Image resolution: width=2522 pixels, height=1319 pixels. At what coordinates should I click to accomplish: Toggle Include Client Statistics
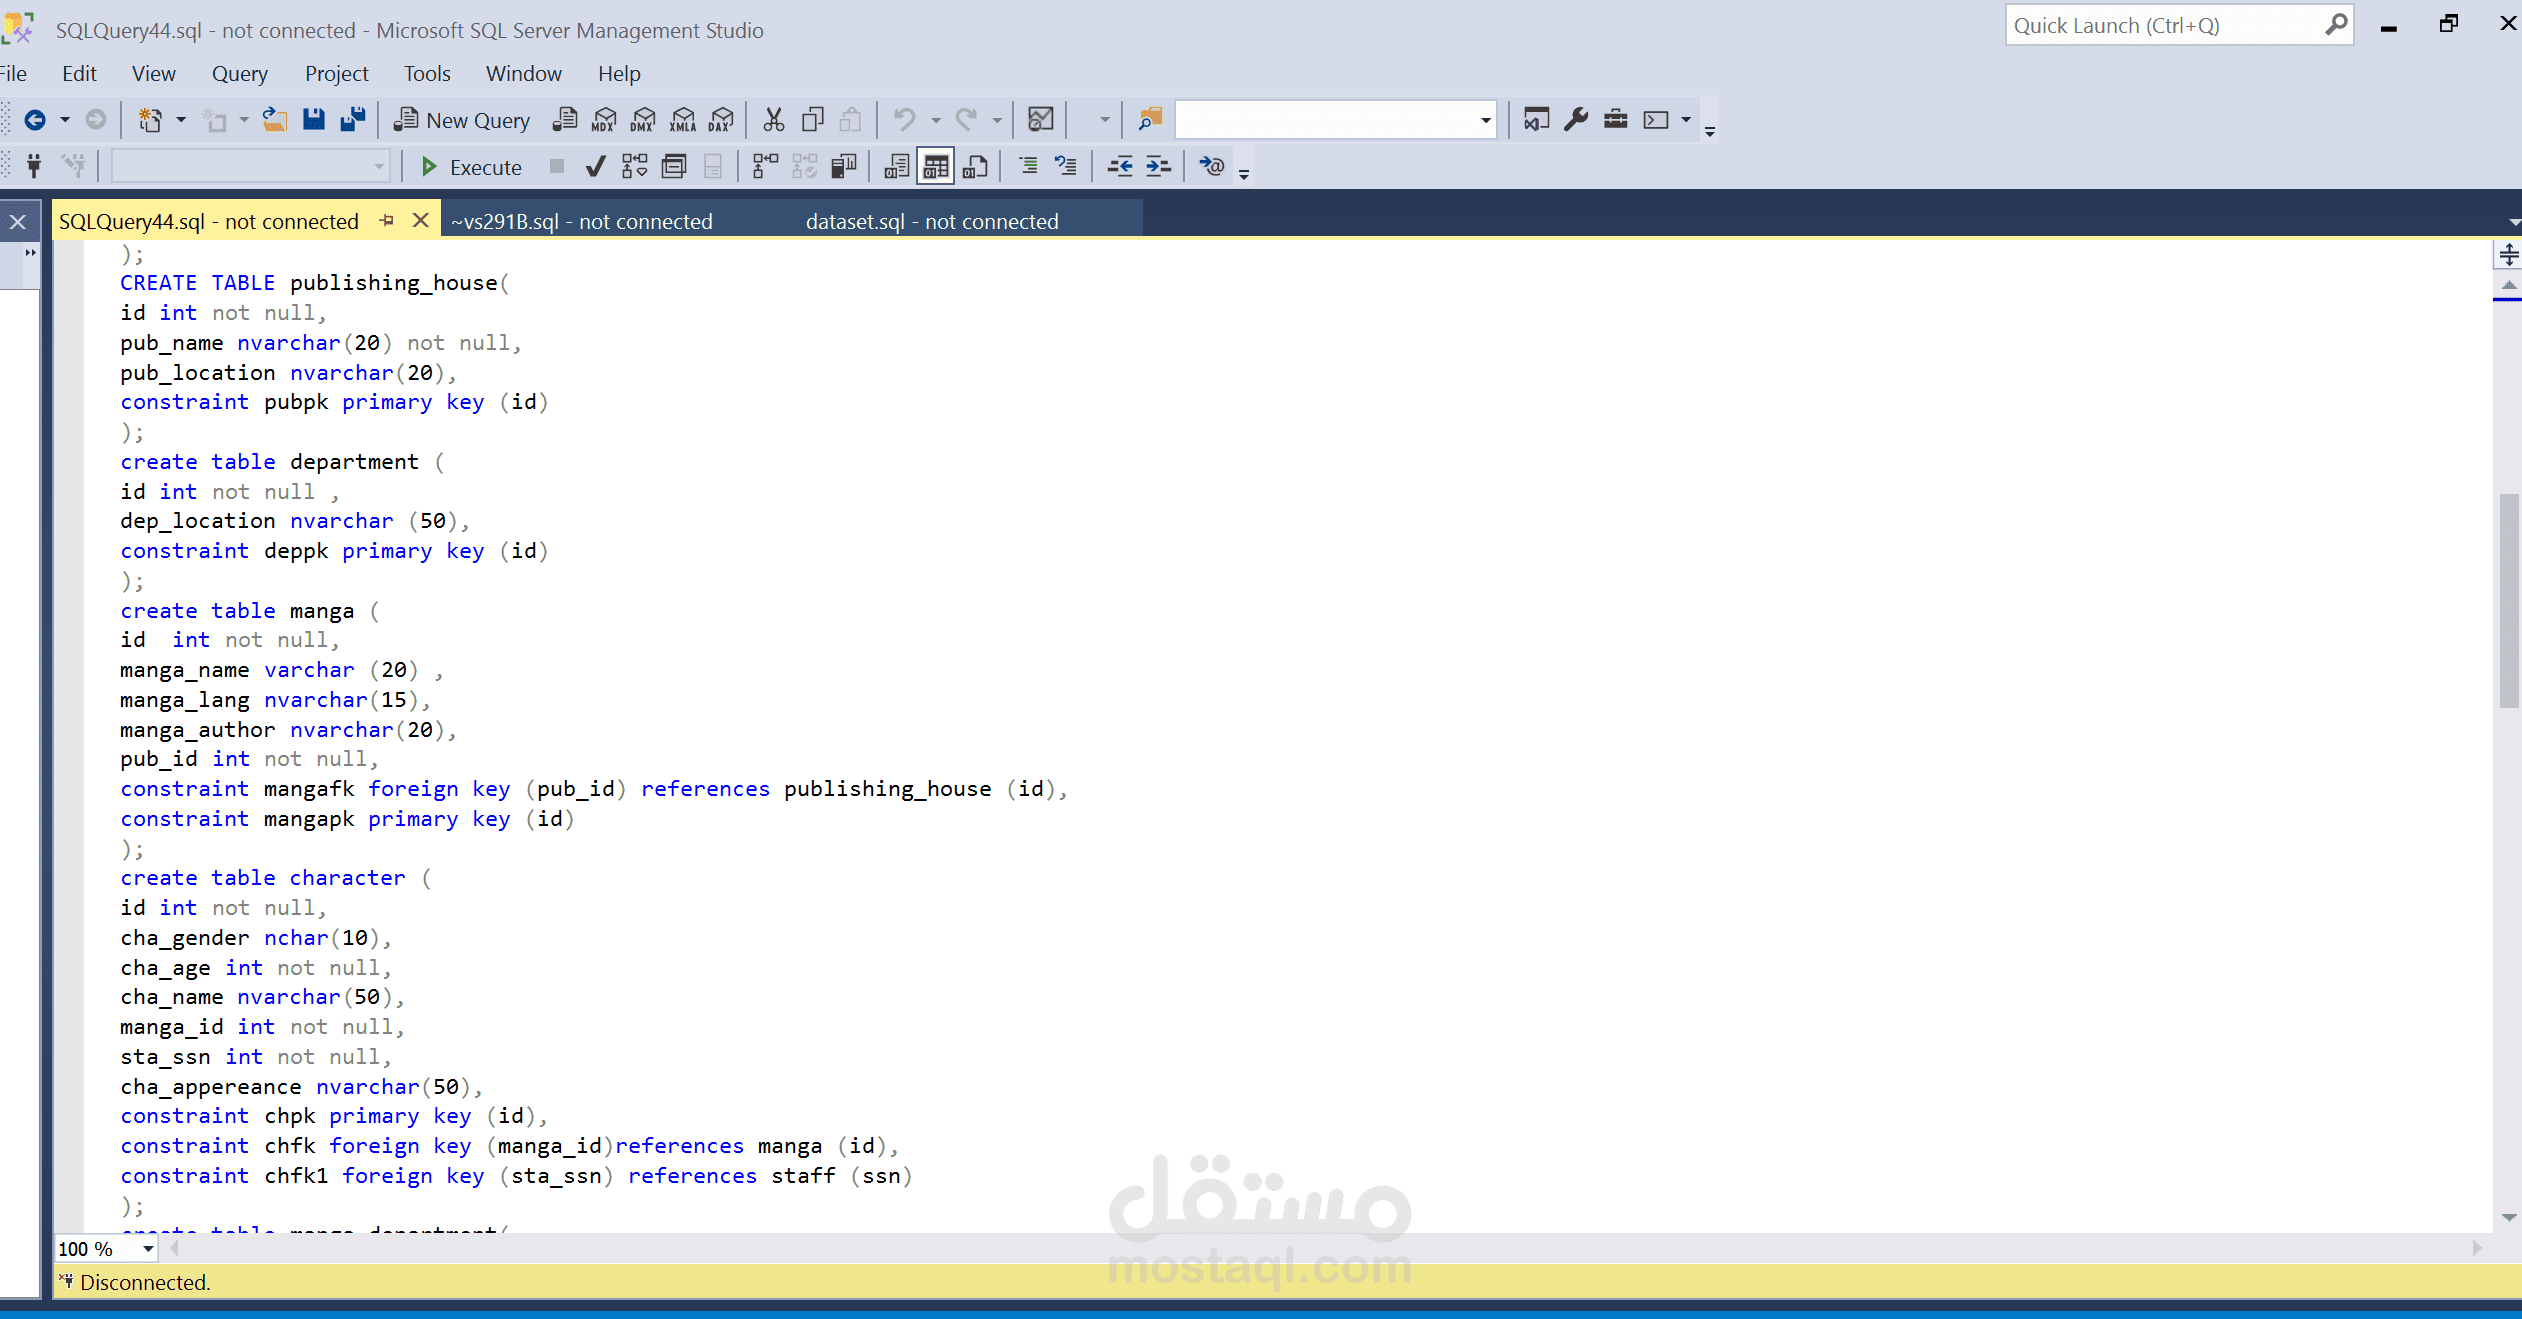pos(843,166)
